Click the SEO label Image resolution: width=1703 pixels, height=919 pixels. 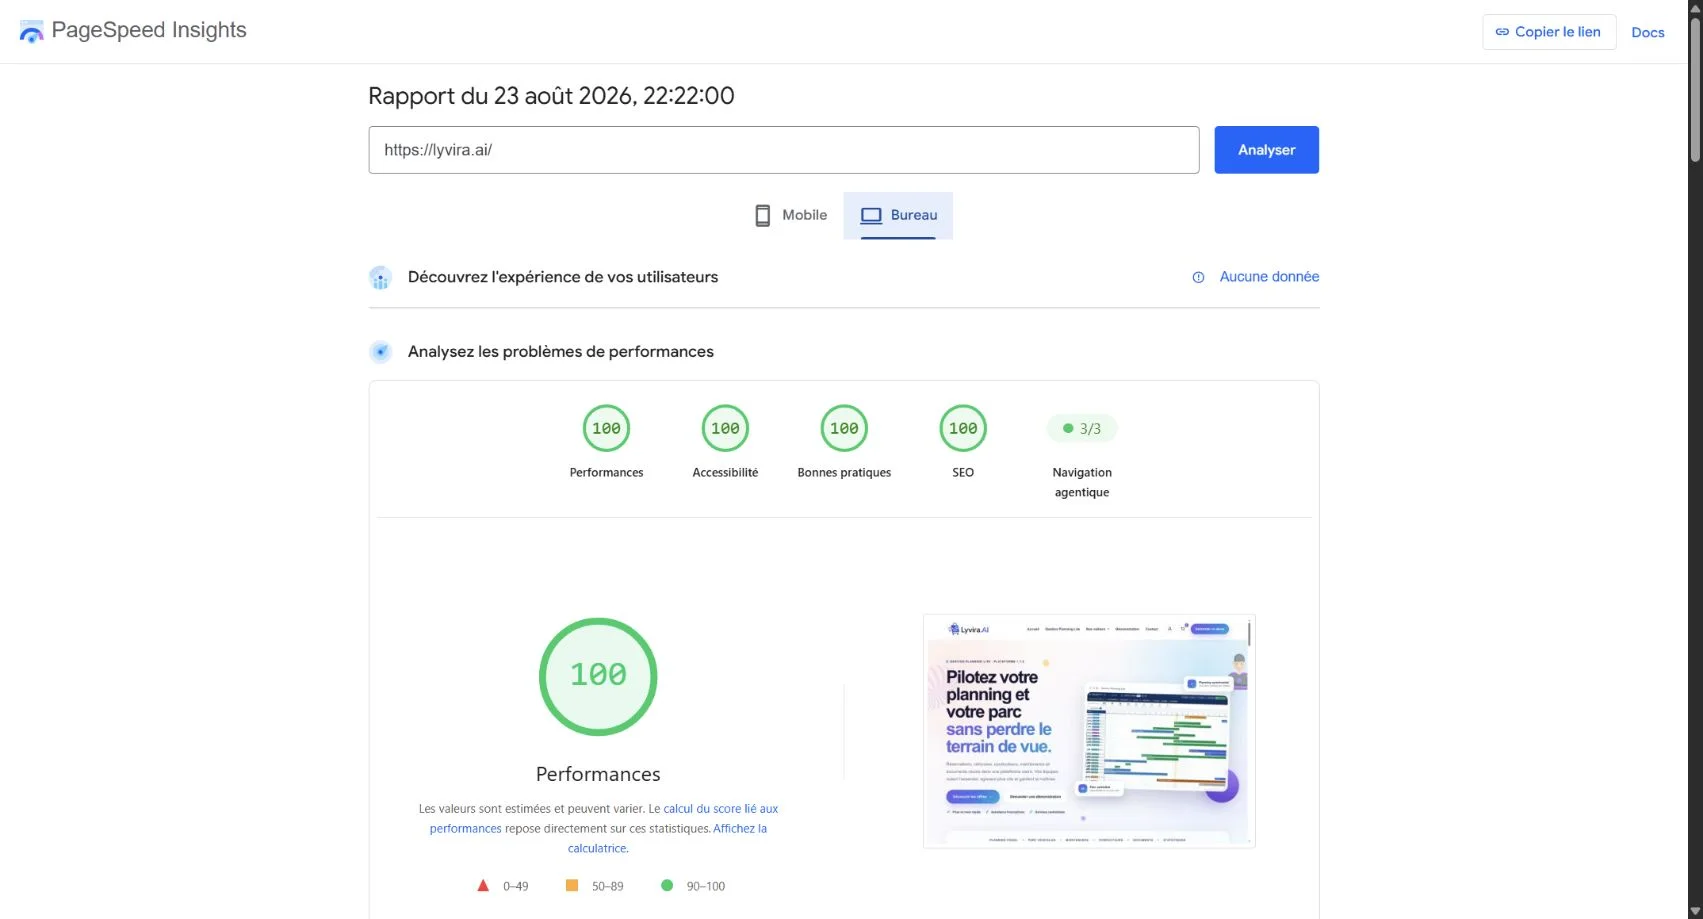coord(963,473)
